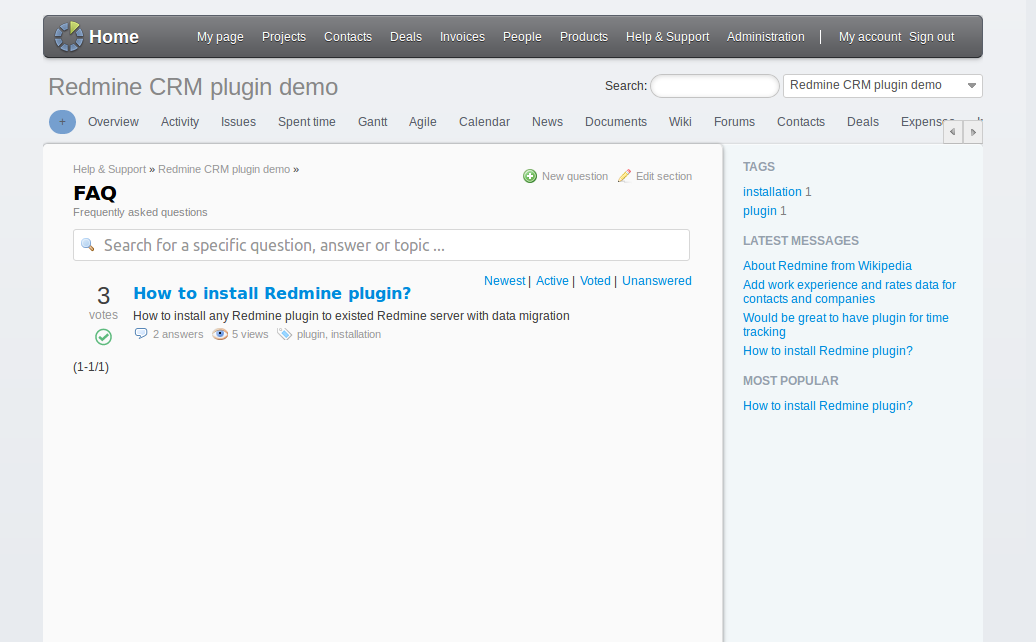Sort questions by Voted
This screenshot has height=642, width=1036.
click(595, 281)
